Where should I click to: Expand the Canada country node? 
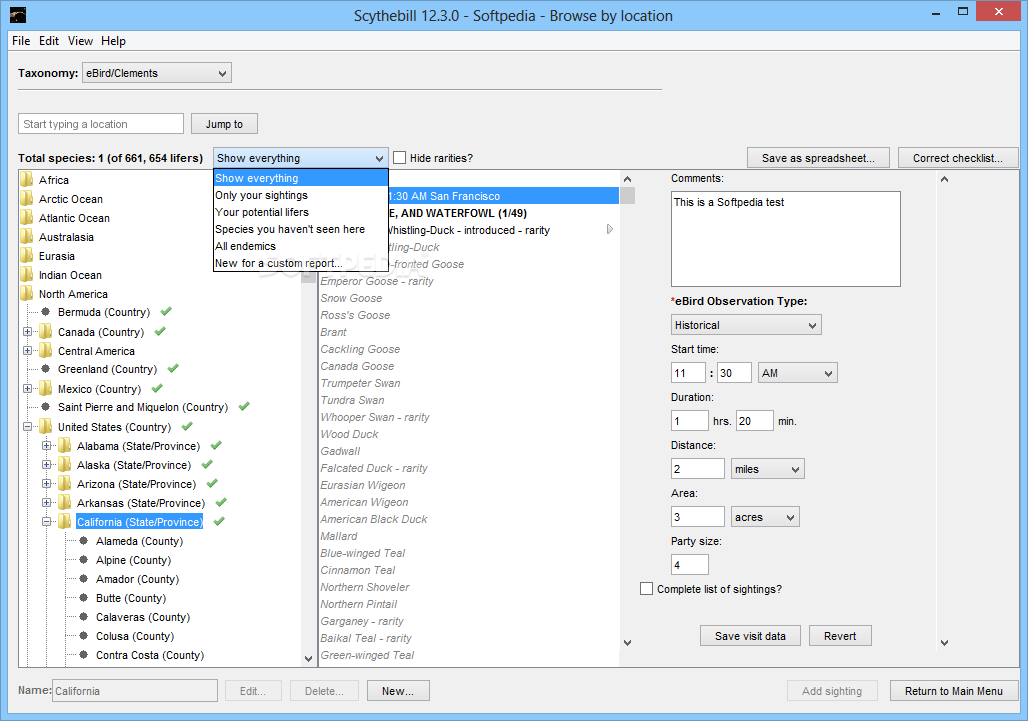point(28,332)
